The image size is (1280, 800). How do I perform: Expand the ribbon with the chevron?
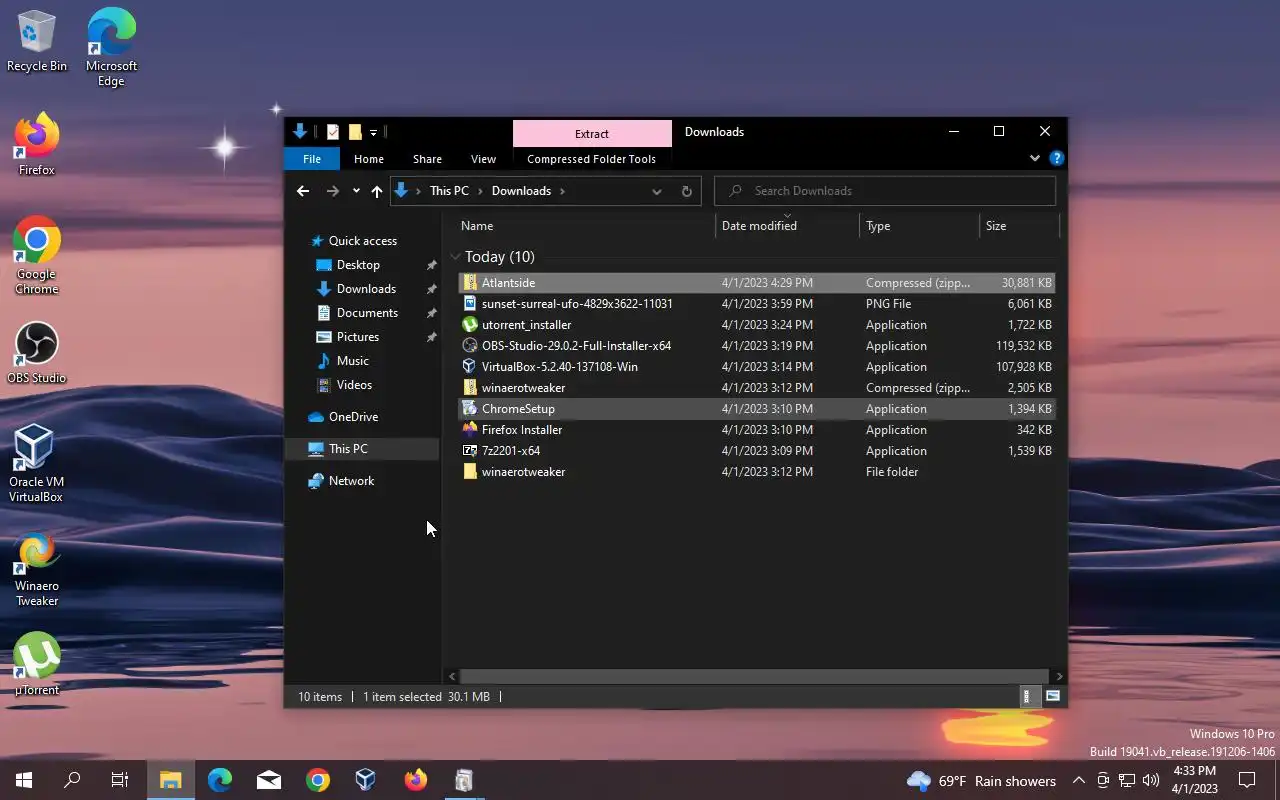[1035, 158]
